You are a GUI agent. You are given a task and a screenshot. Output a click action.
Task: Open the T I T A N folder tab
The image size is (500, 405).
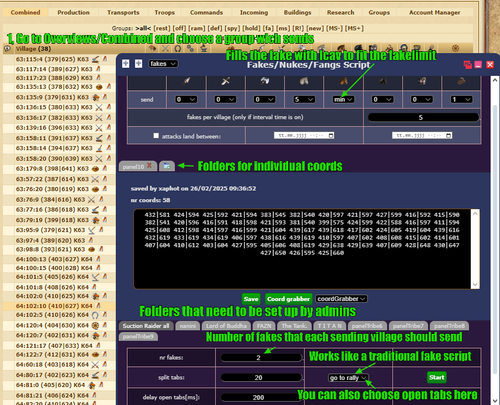(330, 326)
